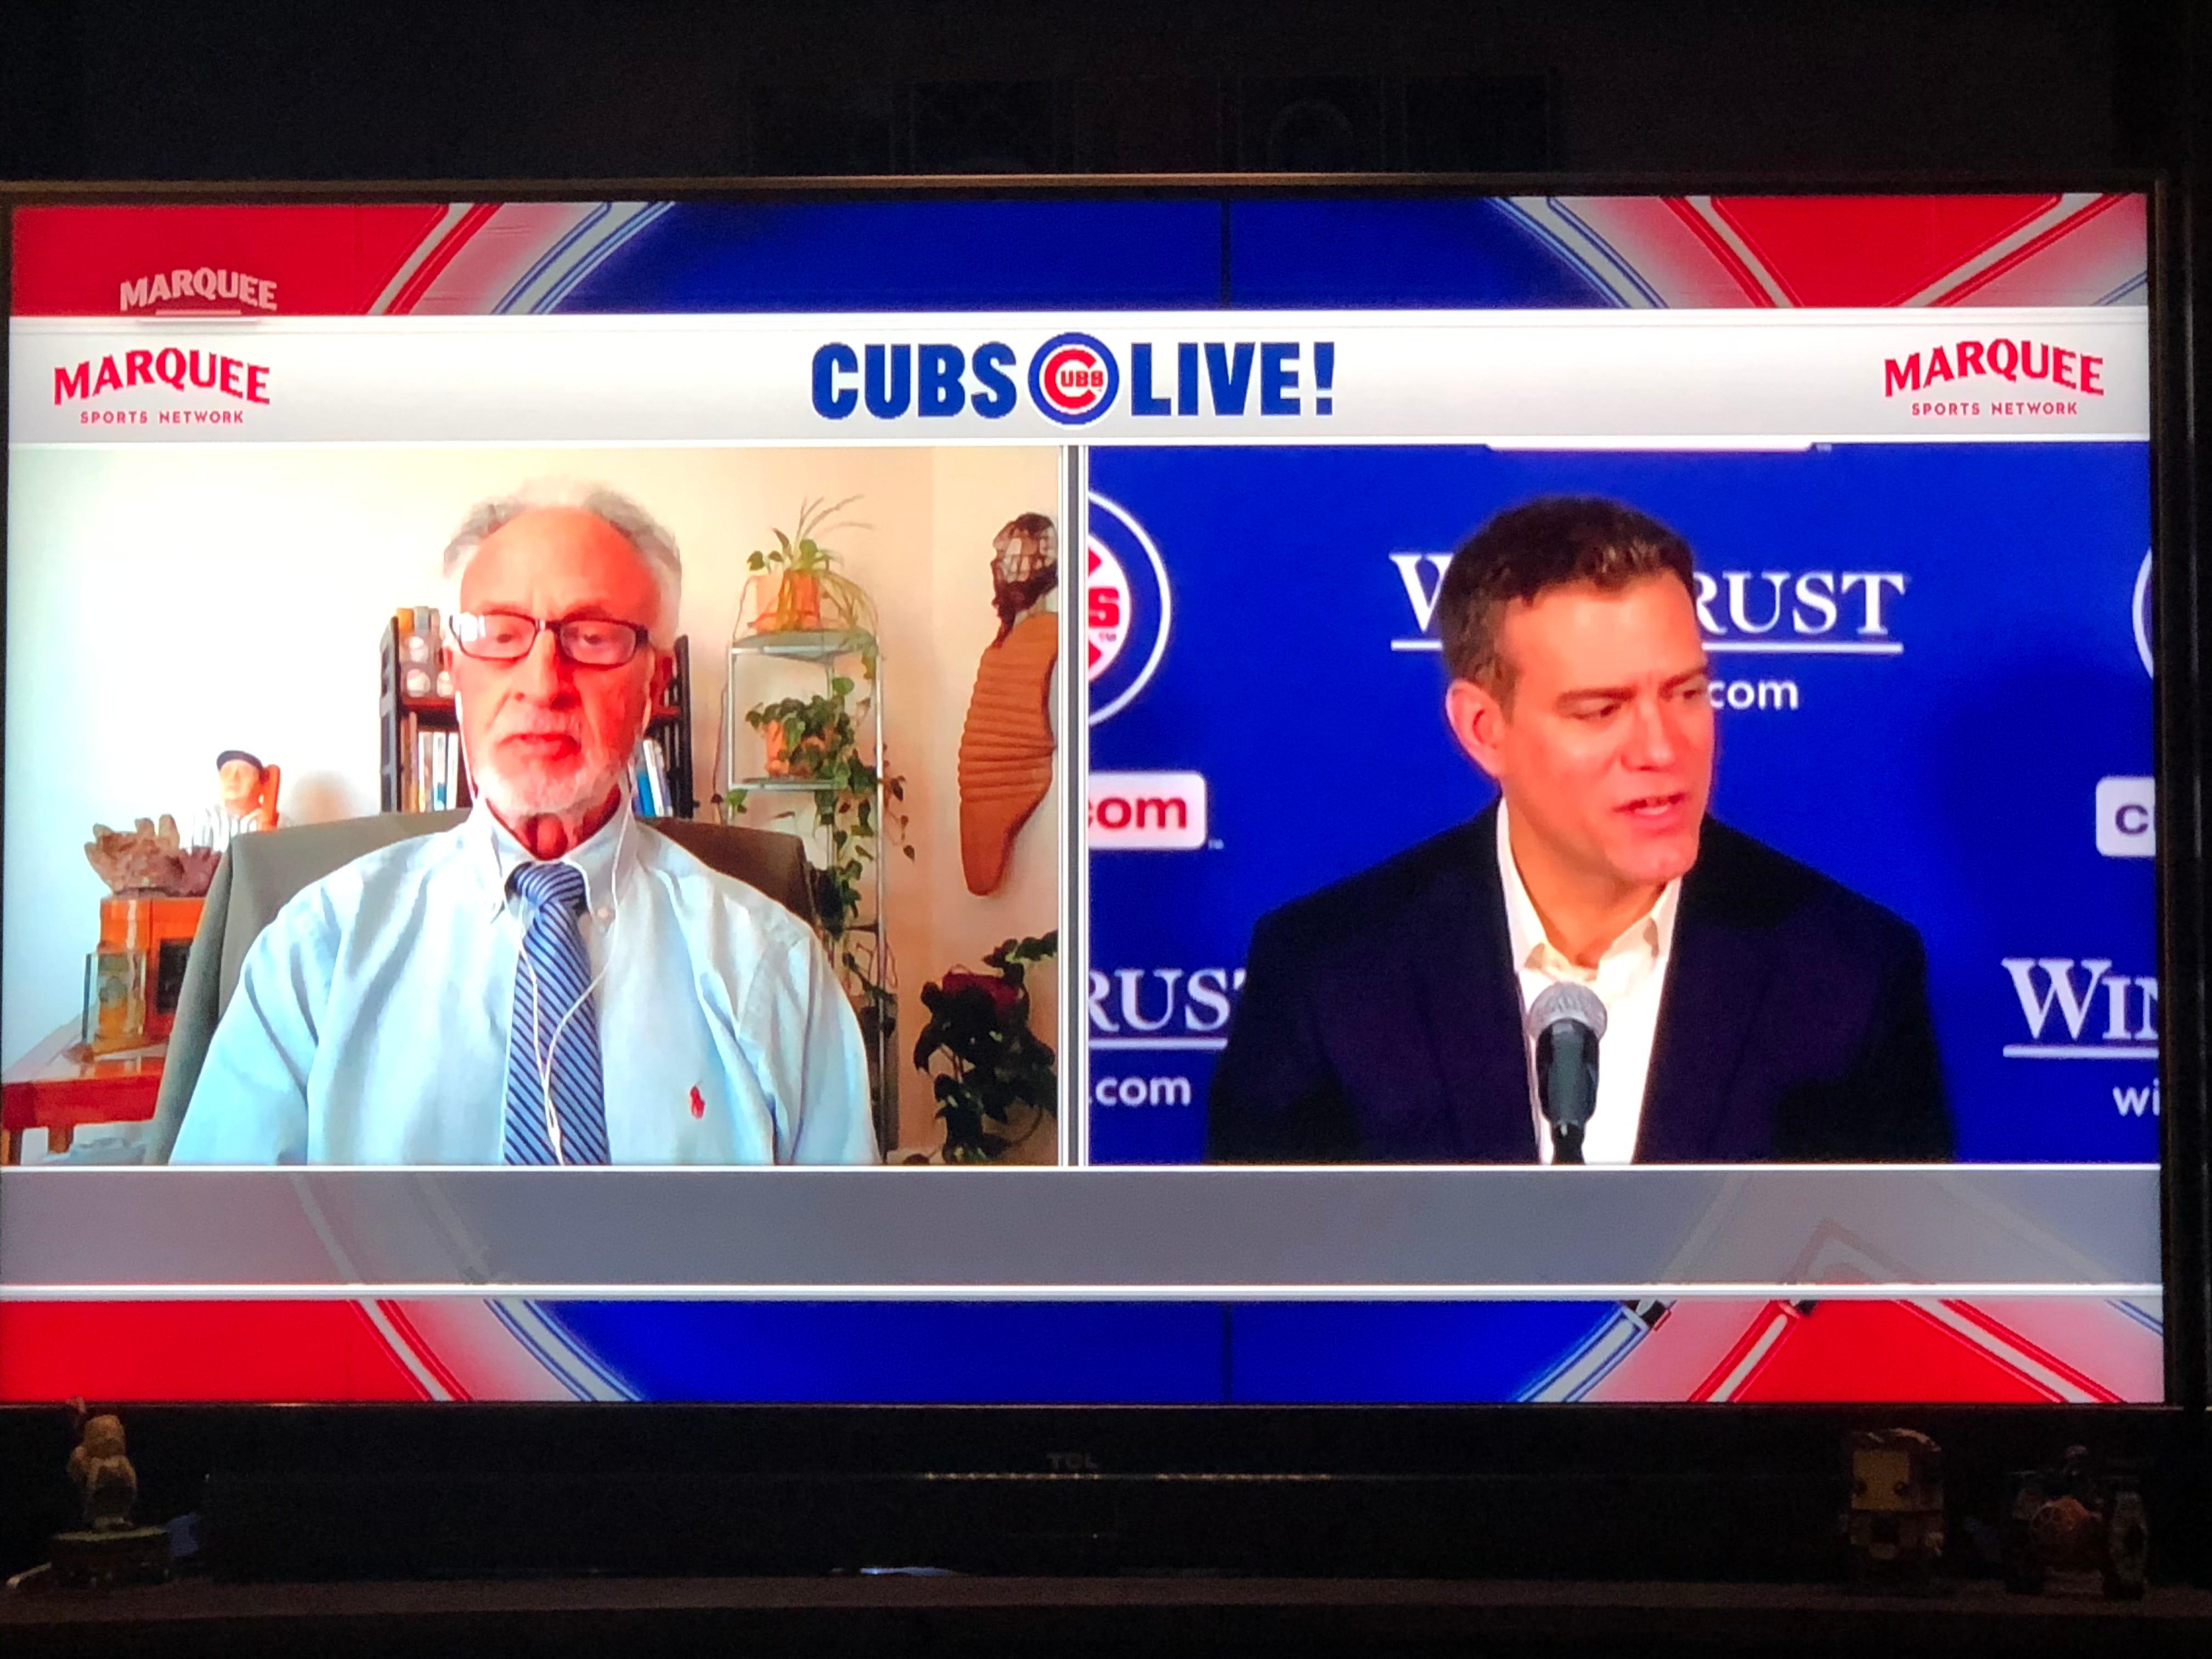Click the Cubs logo in the Cubs Live! title

coord(1073,379)
